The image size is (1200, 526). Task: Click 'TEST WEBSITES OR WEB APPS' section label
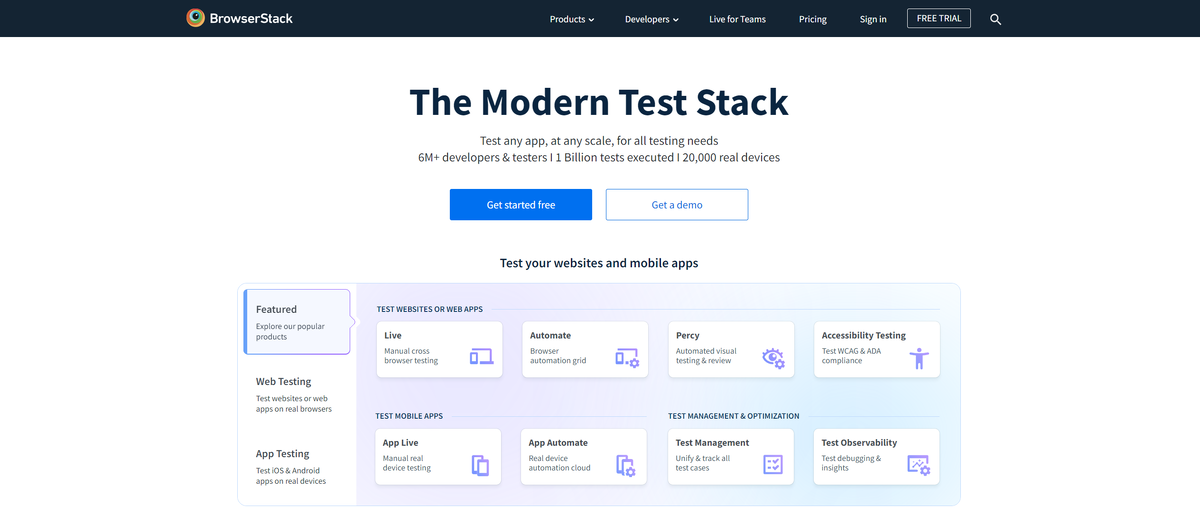[x=430, y=309]
